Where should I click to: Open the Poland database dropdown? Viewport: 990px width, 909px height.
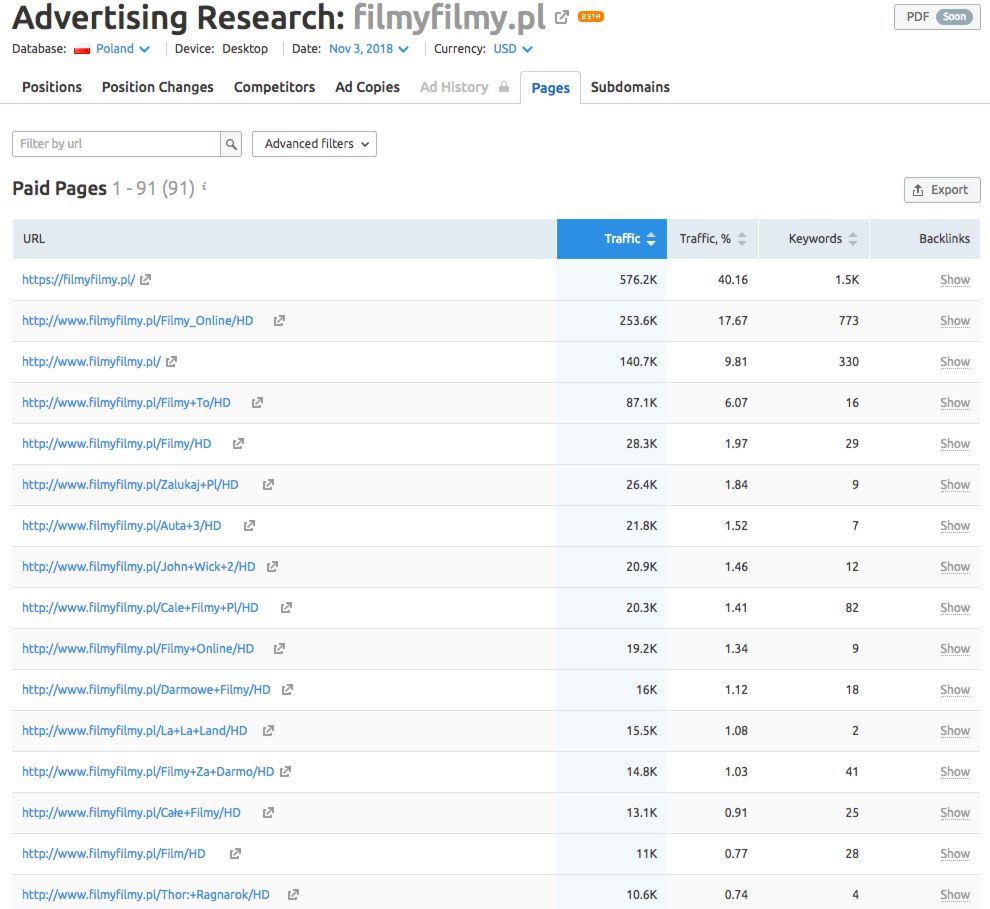[x=122, y=49]
